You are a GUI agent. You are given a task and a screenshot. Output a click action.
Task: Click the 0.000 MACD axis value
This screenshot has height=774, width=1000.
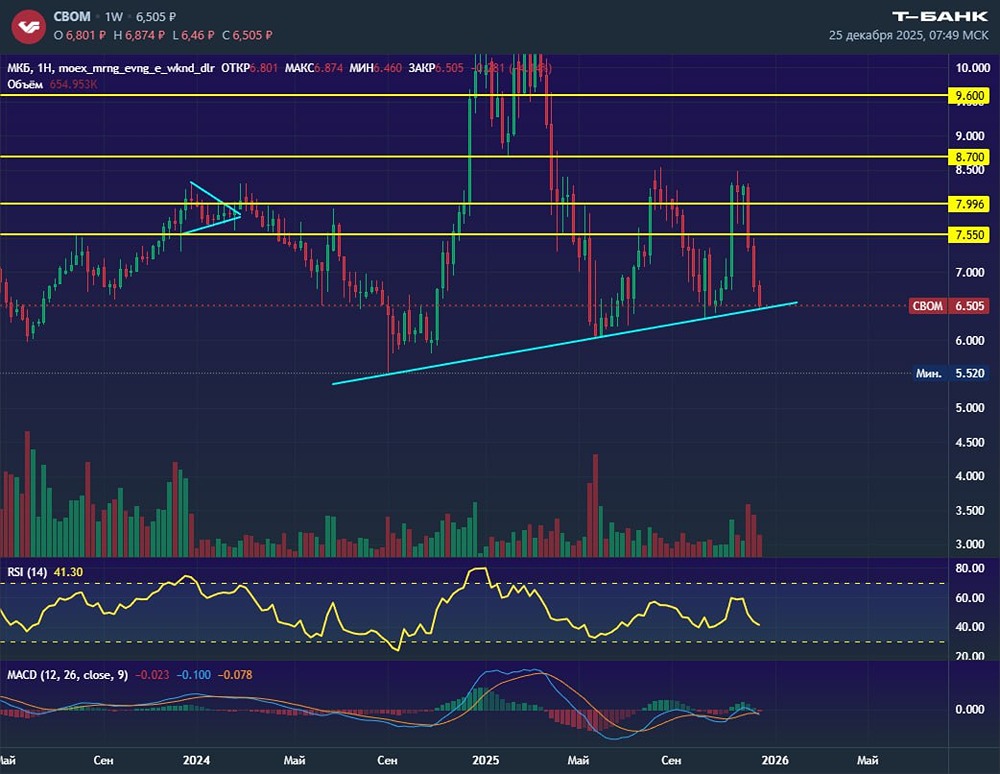[x=970, y=710]
